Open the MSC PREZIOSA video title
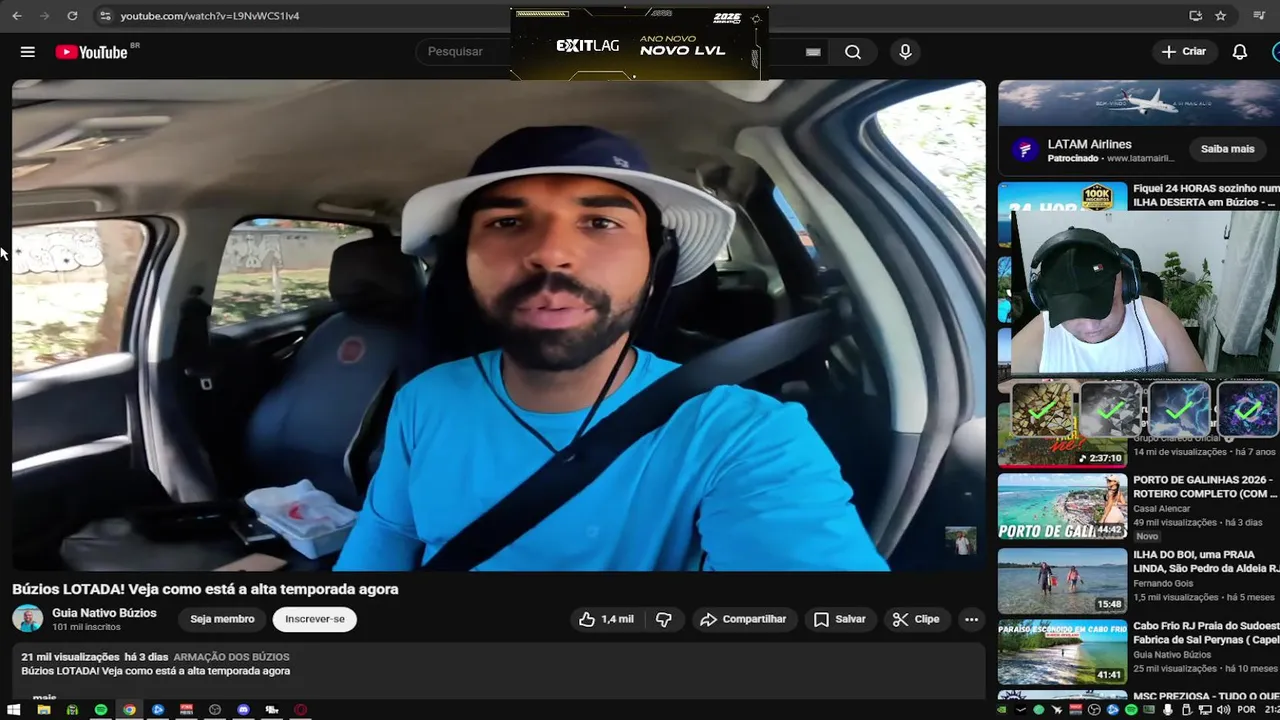 [1206, 696]
